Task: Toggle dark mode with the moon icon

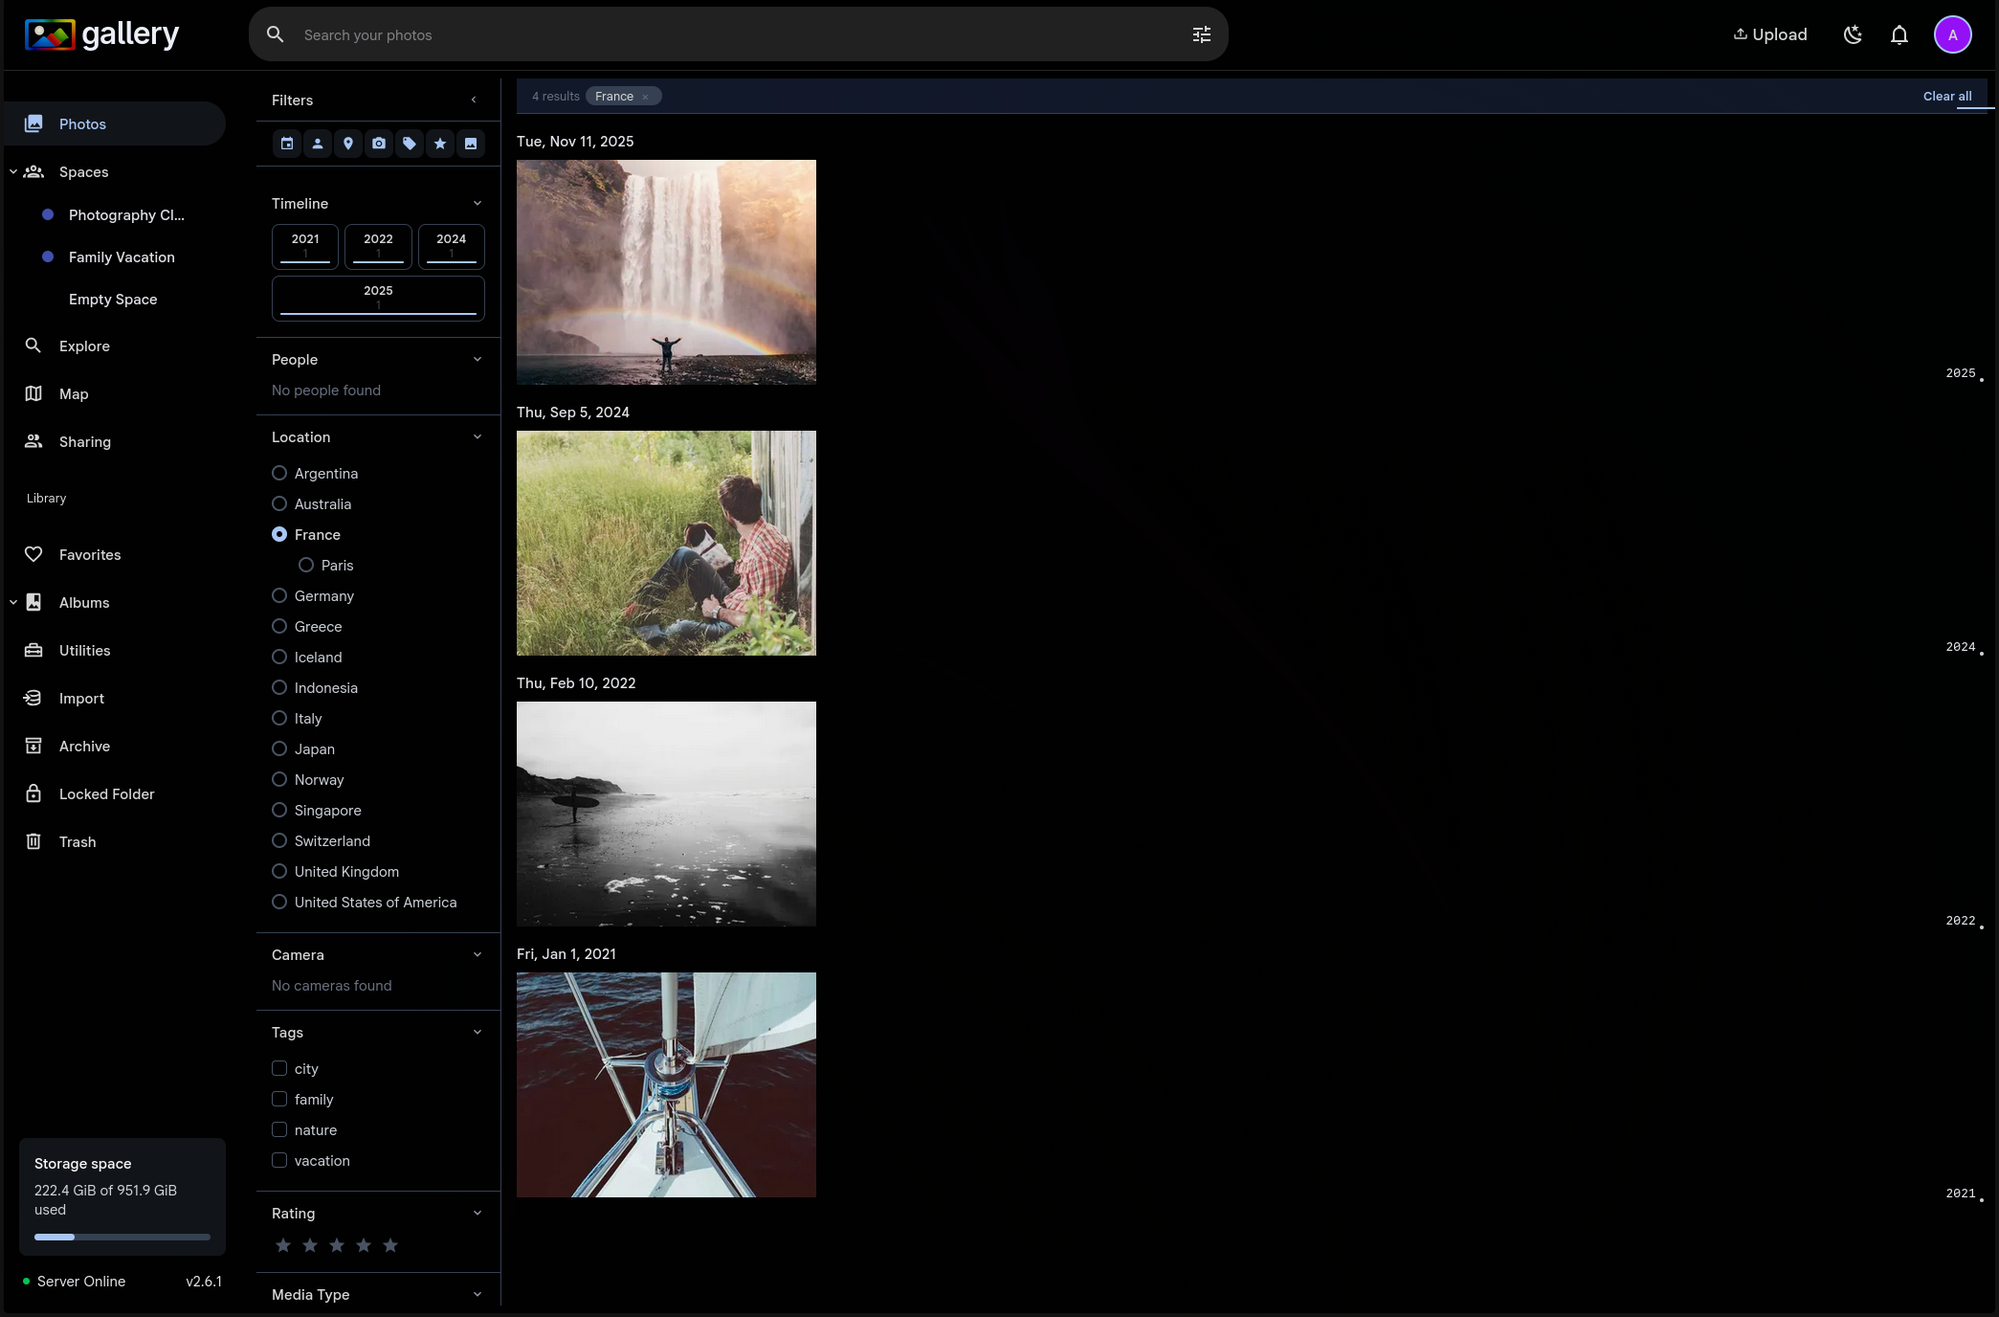Action: pos(1852,34)
